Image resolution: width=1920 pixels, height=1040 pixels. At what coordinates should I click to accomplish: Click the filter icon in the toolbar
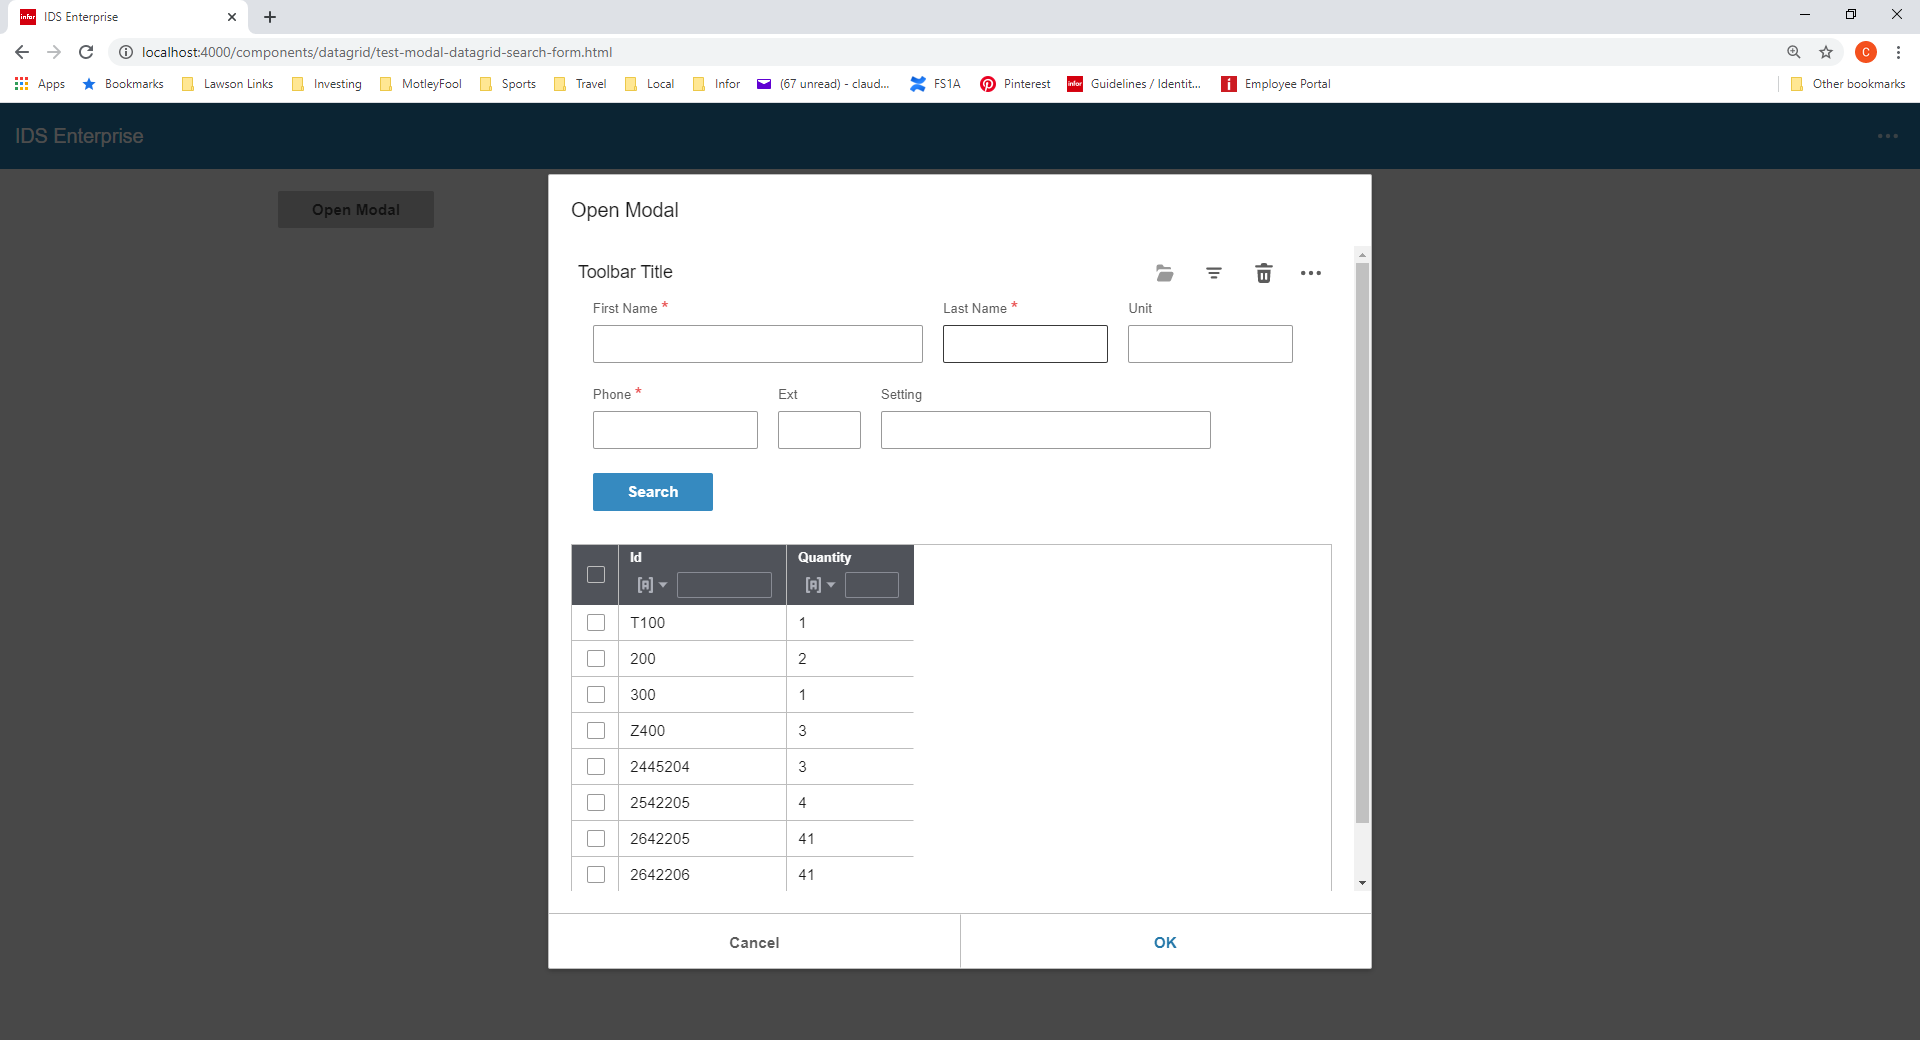[1214, 273]
